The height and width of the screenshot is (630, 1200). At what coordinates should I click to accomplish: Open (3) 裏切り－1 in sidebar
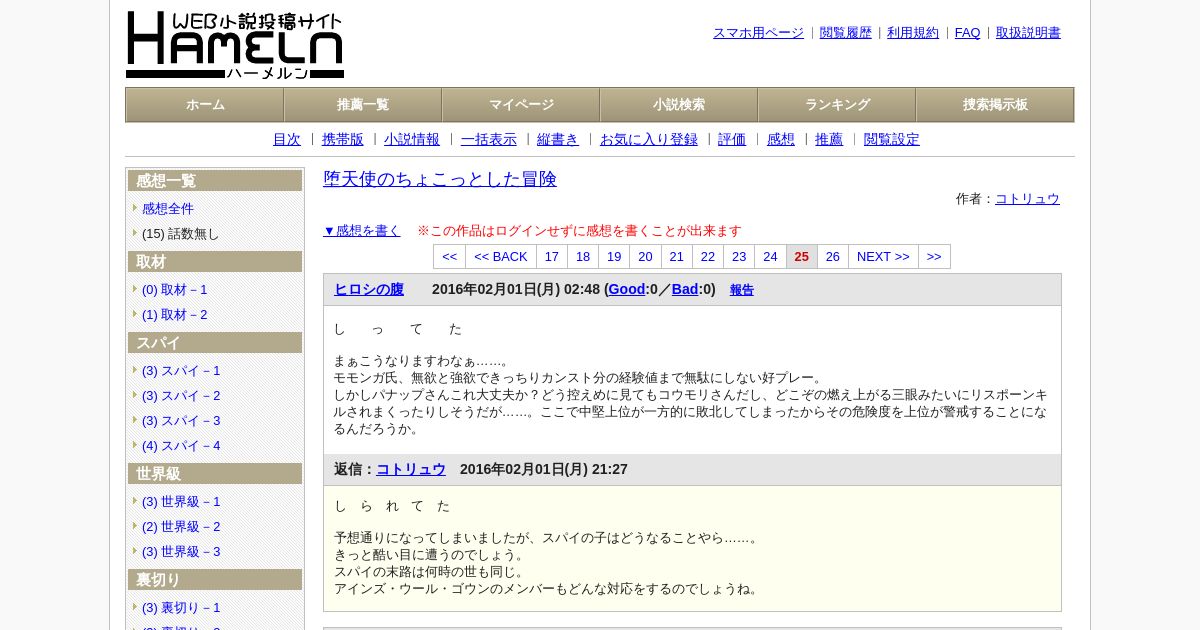click(x=181, y=608)
